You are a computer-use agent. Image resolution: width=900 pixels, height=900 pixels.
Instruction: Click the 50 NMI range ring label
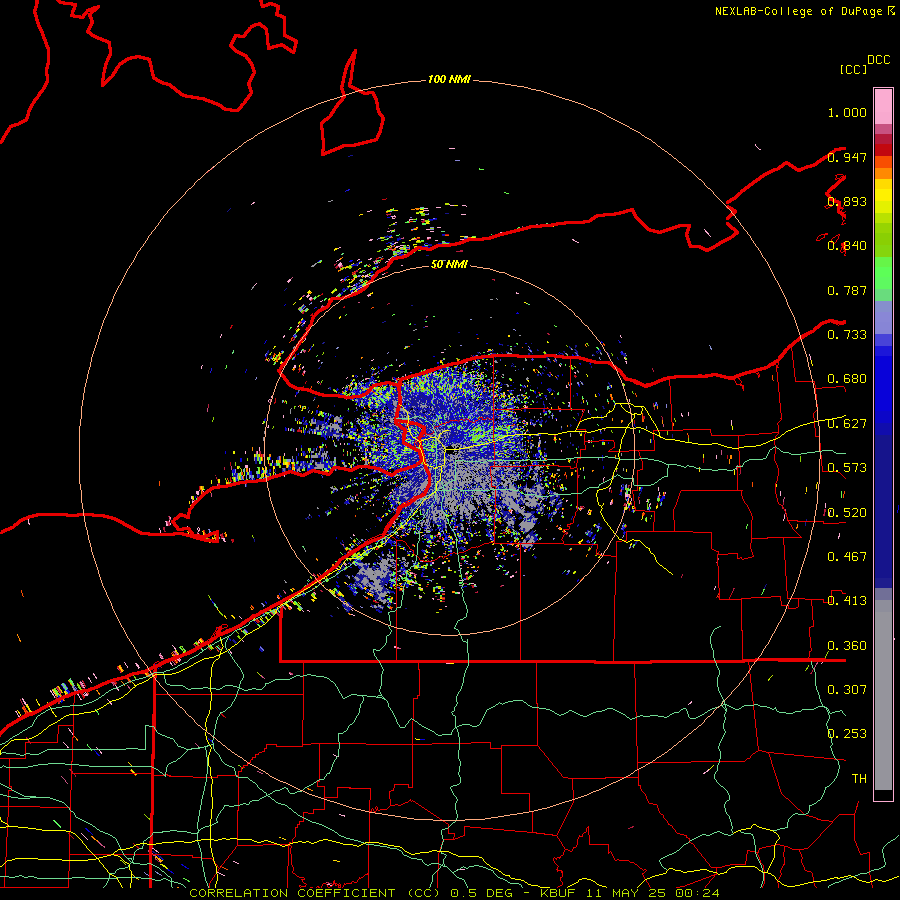pyautogui.click(x=449, y=264)
